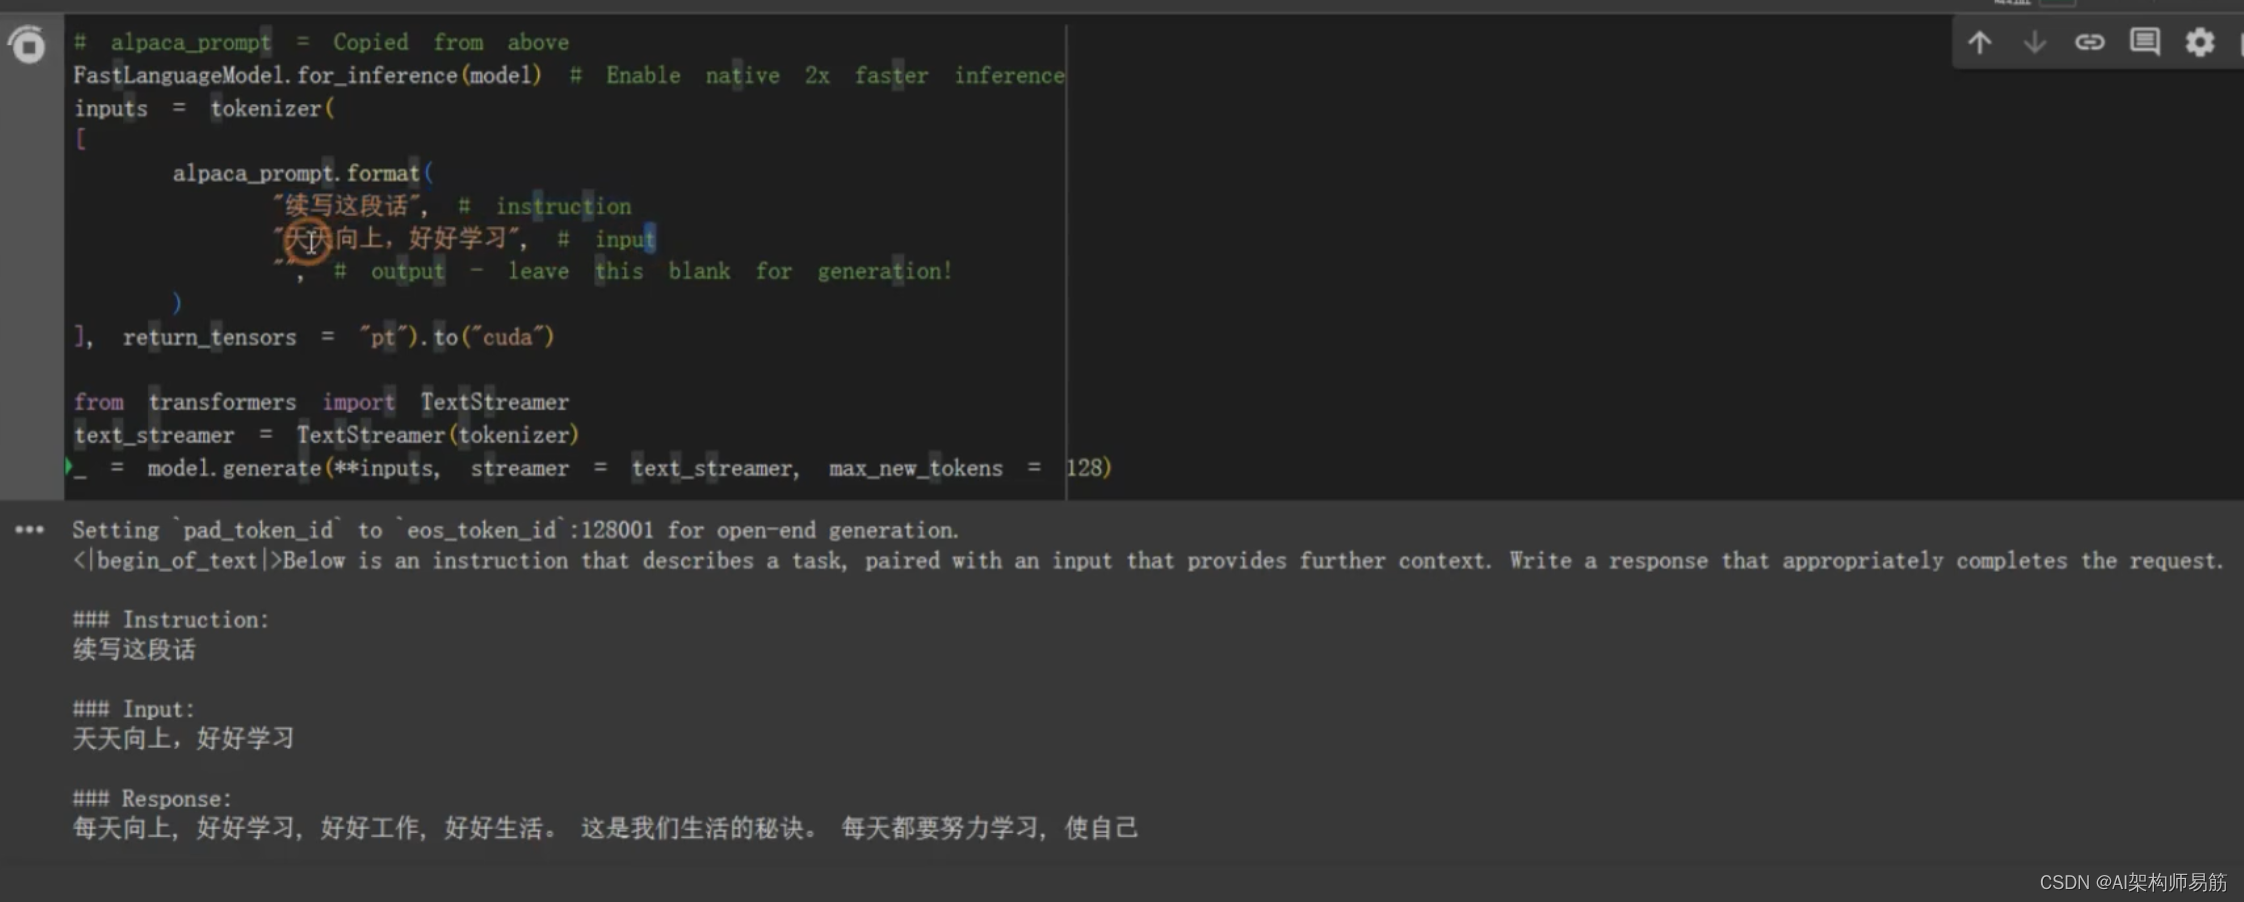Click the 'Setting pad_token_id' output line
Image resolution: width=2244 pixels, height=902 pixels.
pos(515,530)
